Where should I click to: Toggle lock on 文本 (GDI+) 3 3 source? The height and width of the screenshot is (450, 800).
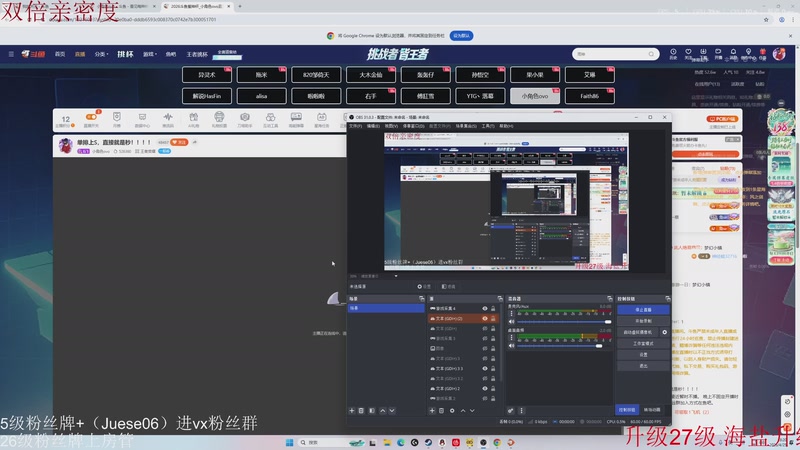click(493, 368)
